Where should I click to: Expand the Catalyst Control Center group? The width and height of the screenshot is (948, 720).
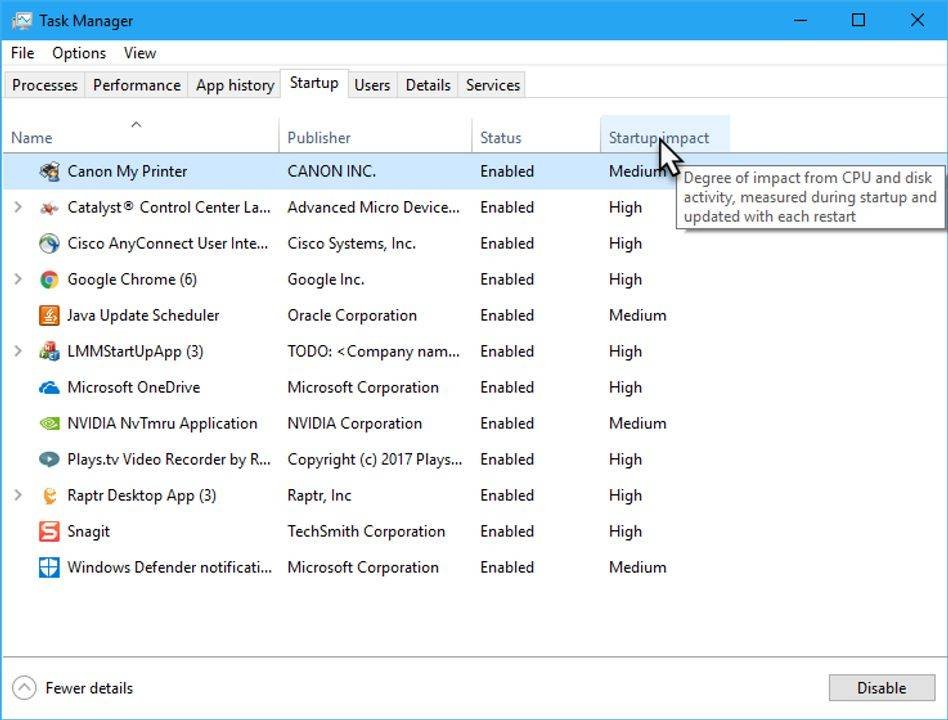[18, 207]
